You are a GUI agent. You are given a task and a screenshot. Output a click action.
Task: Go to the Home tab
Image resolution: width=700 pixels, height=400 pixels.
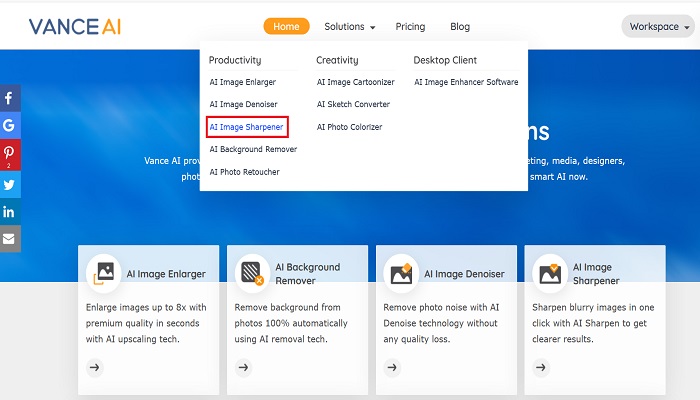click(286, 26)
